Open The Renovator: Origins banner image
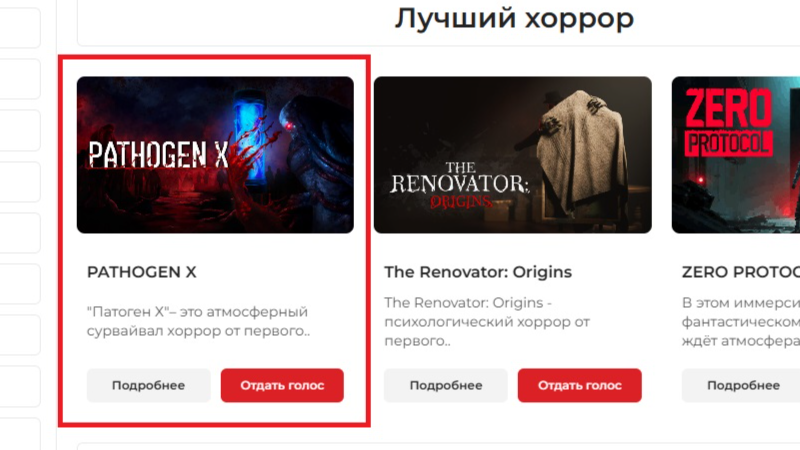This screenshot has width=800, height=450. [512, 155]
